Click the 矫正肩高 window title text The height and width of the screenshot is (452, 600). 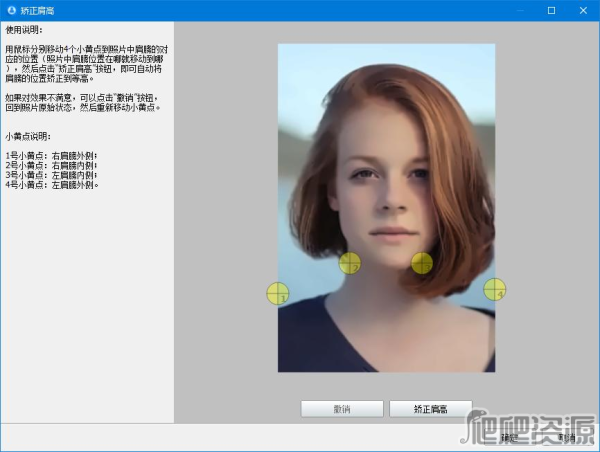point(38,10)
